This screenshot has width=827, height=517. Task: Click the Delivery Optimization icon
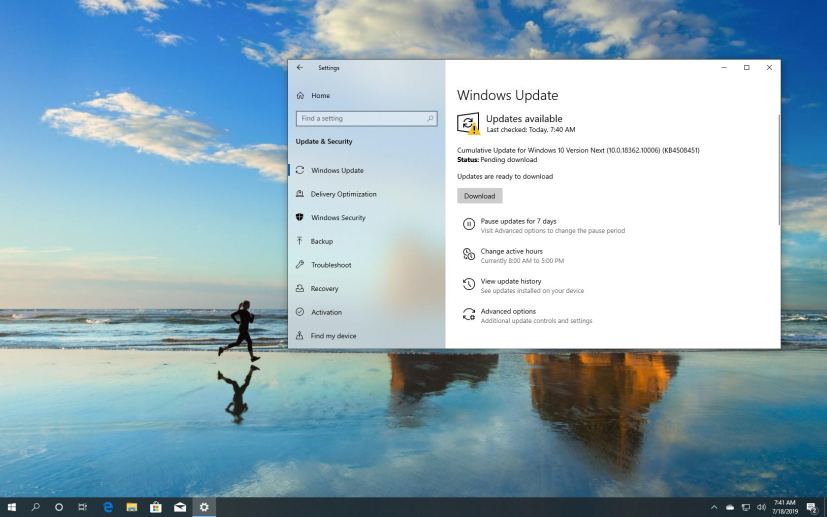click(x=300, y=194)
